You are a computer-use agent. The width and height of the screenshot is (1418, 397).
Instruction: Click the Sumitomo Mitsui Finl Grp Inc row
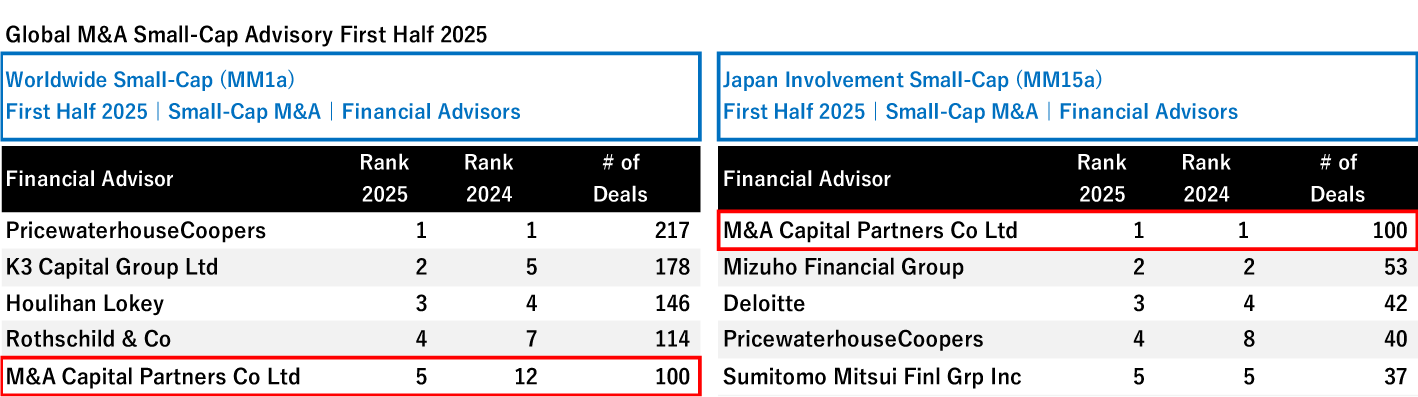point(1067,377)
